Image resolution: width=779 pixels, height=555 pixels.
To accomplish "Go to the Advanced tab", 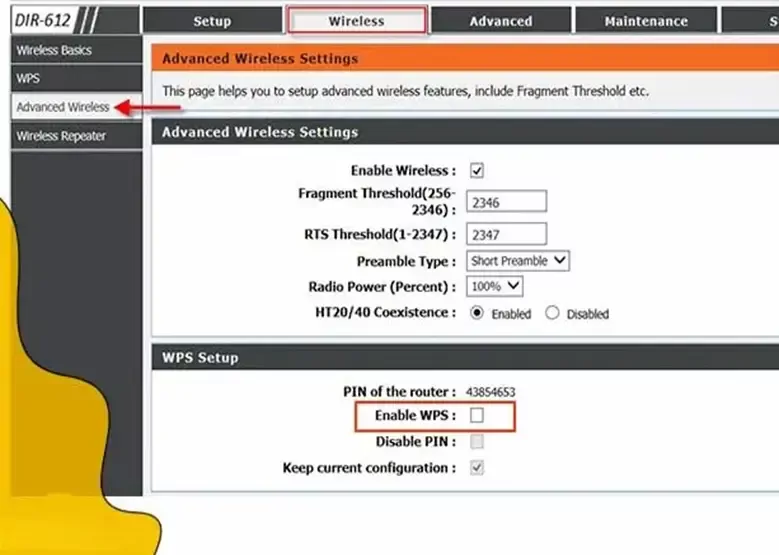I will [x=501, y=21].
